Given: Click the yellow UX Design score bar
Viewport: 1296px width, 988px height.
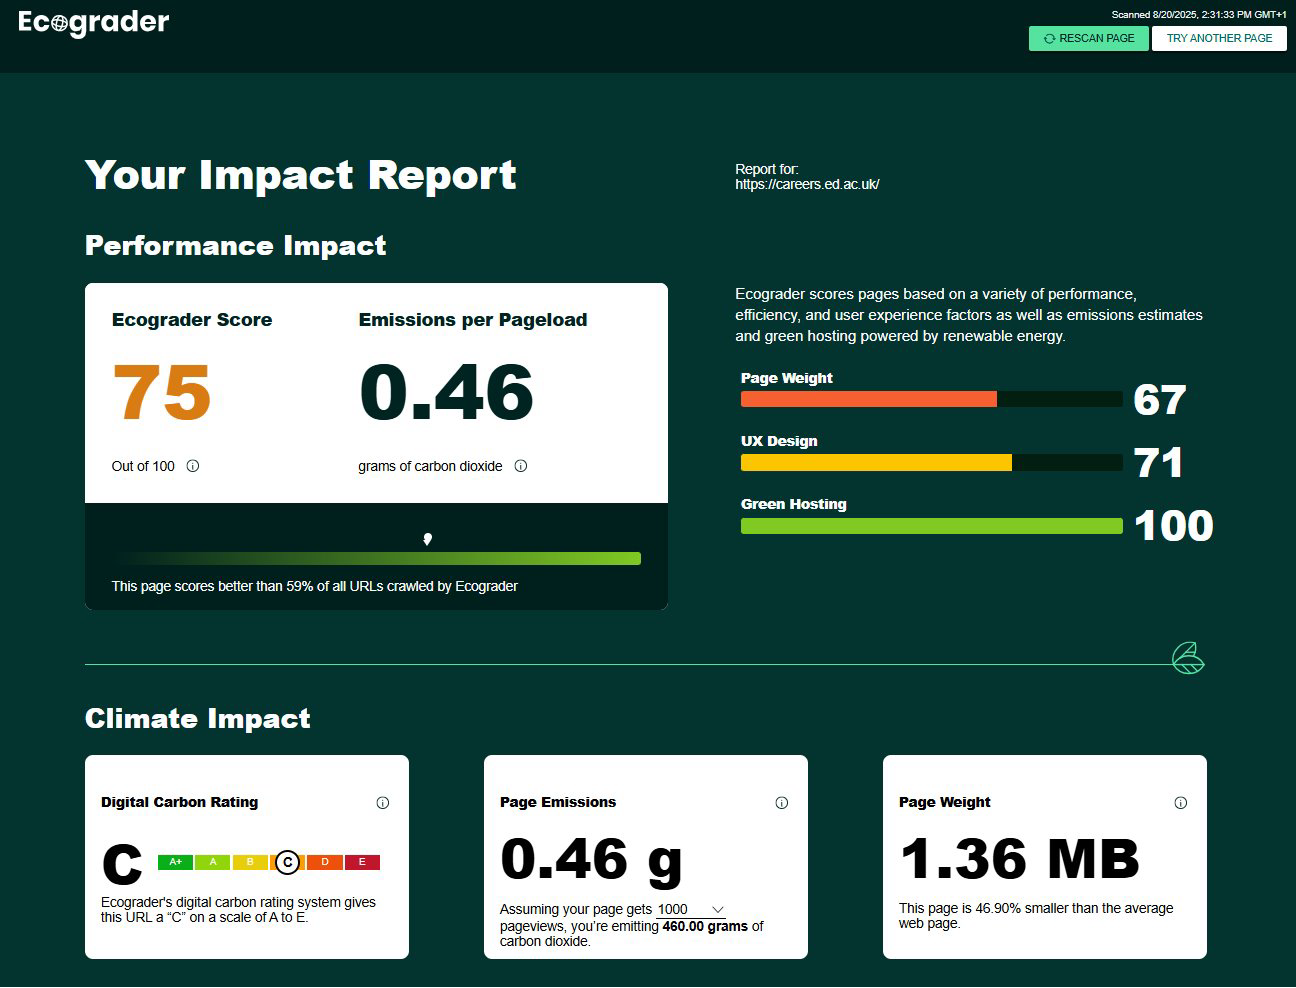Looking at the screenshot, I should point(875,463).
